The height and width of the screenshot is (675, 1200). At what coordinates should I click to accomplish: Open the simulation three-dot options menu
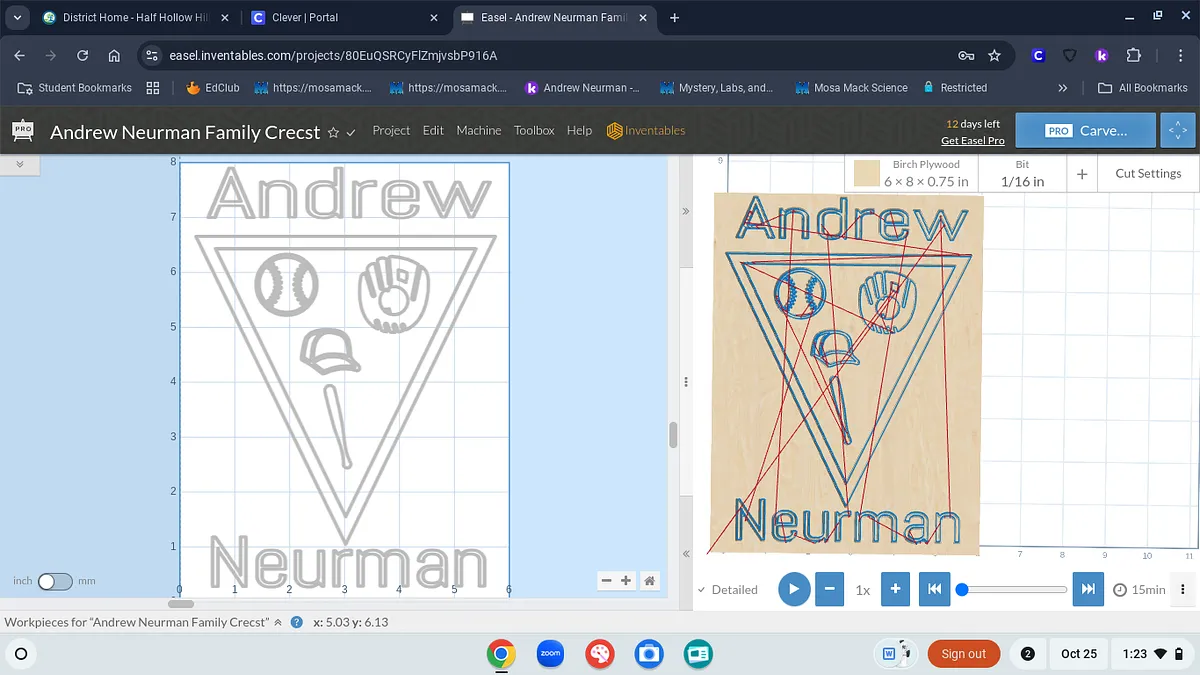[1183, 589]
